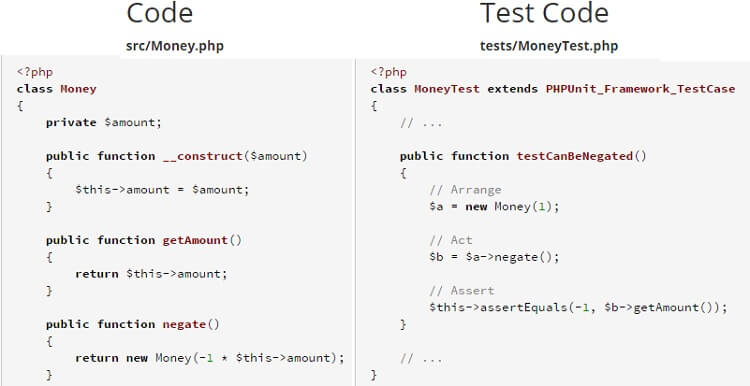Click the return new Money line
Viewport: 750px width, 386px height.
click(x=210, y=358)
